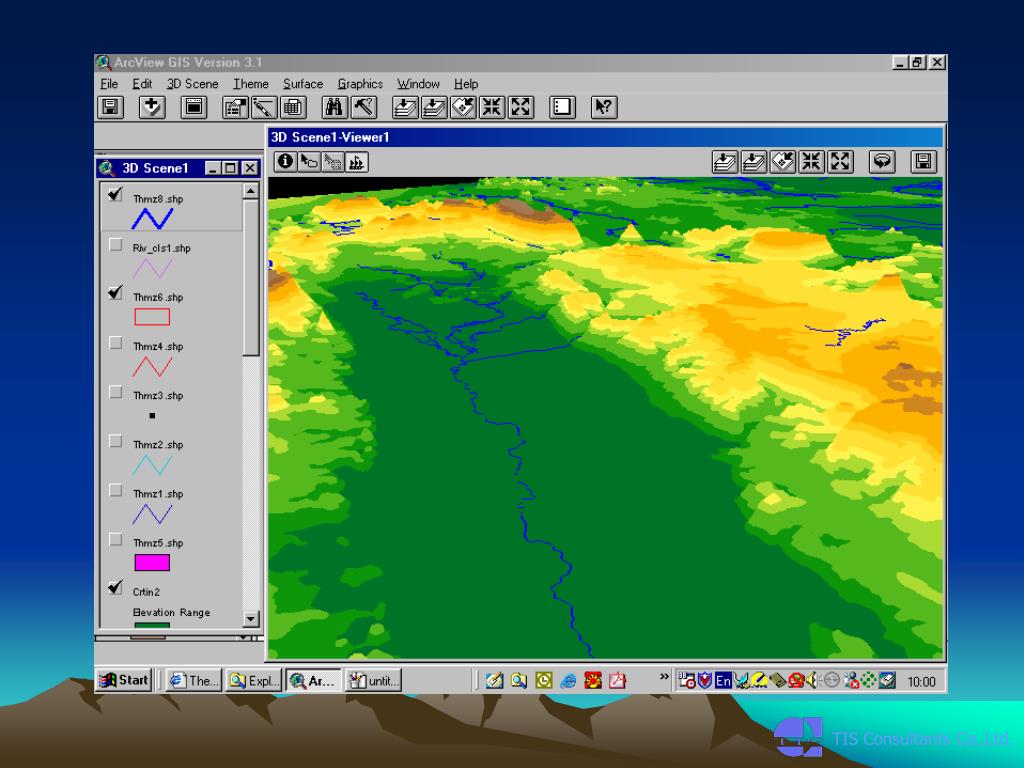Click the Internet Explorer quick launch icon
1024x768 pixels.
[568, 681]
